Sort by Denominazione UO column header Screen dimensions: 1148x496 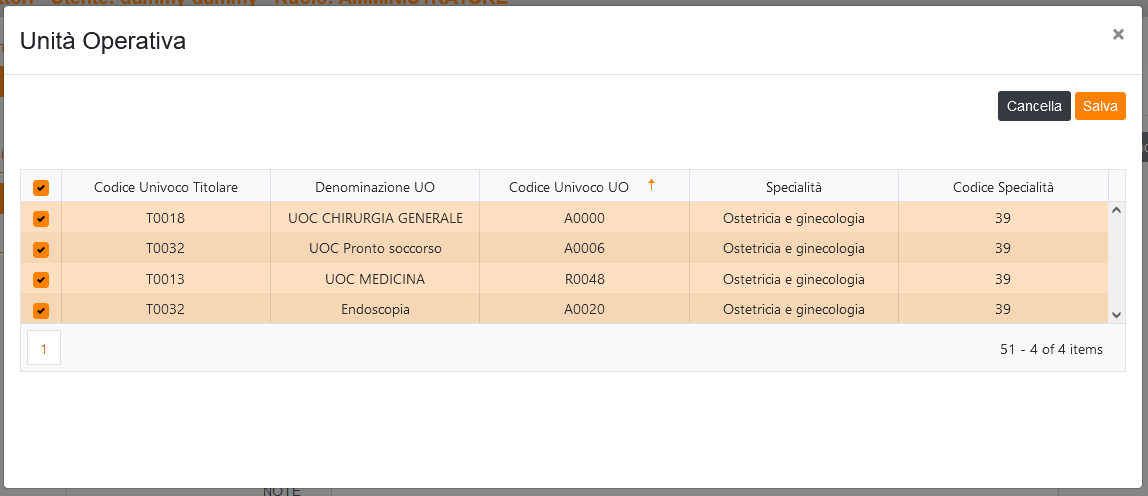pos(375,187)
